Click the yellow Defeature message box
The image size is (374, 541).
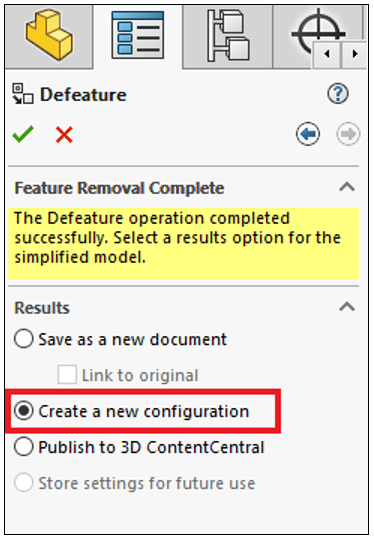pos(184,243)
